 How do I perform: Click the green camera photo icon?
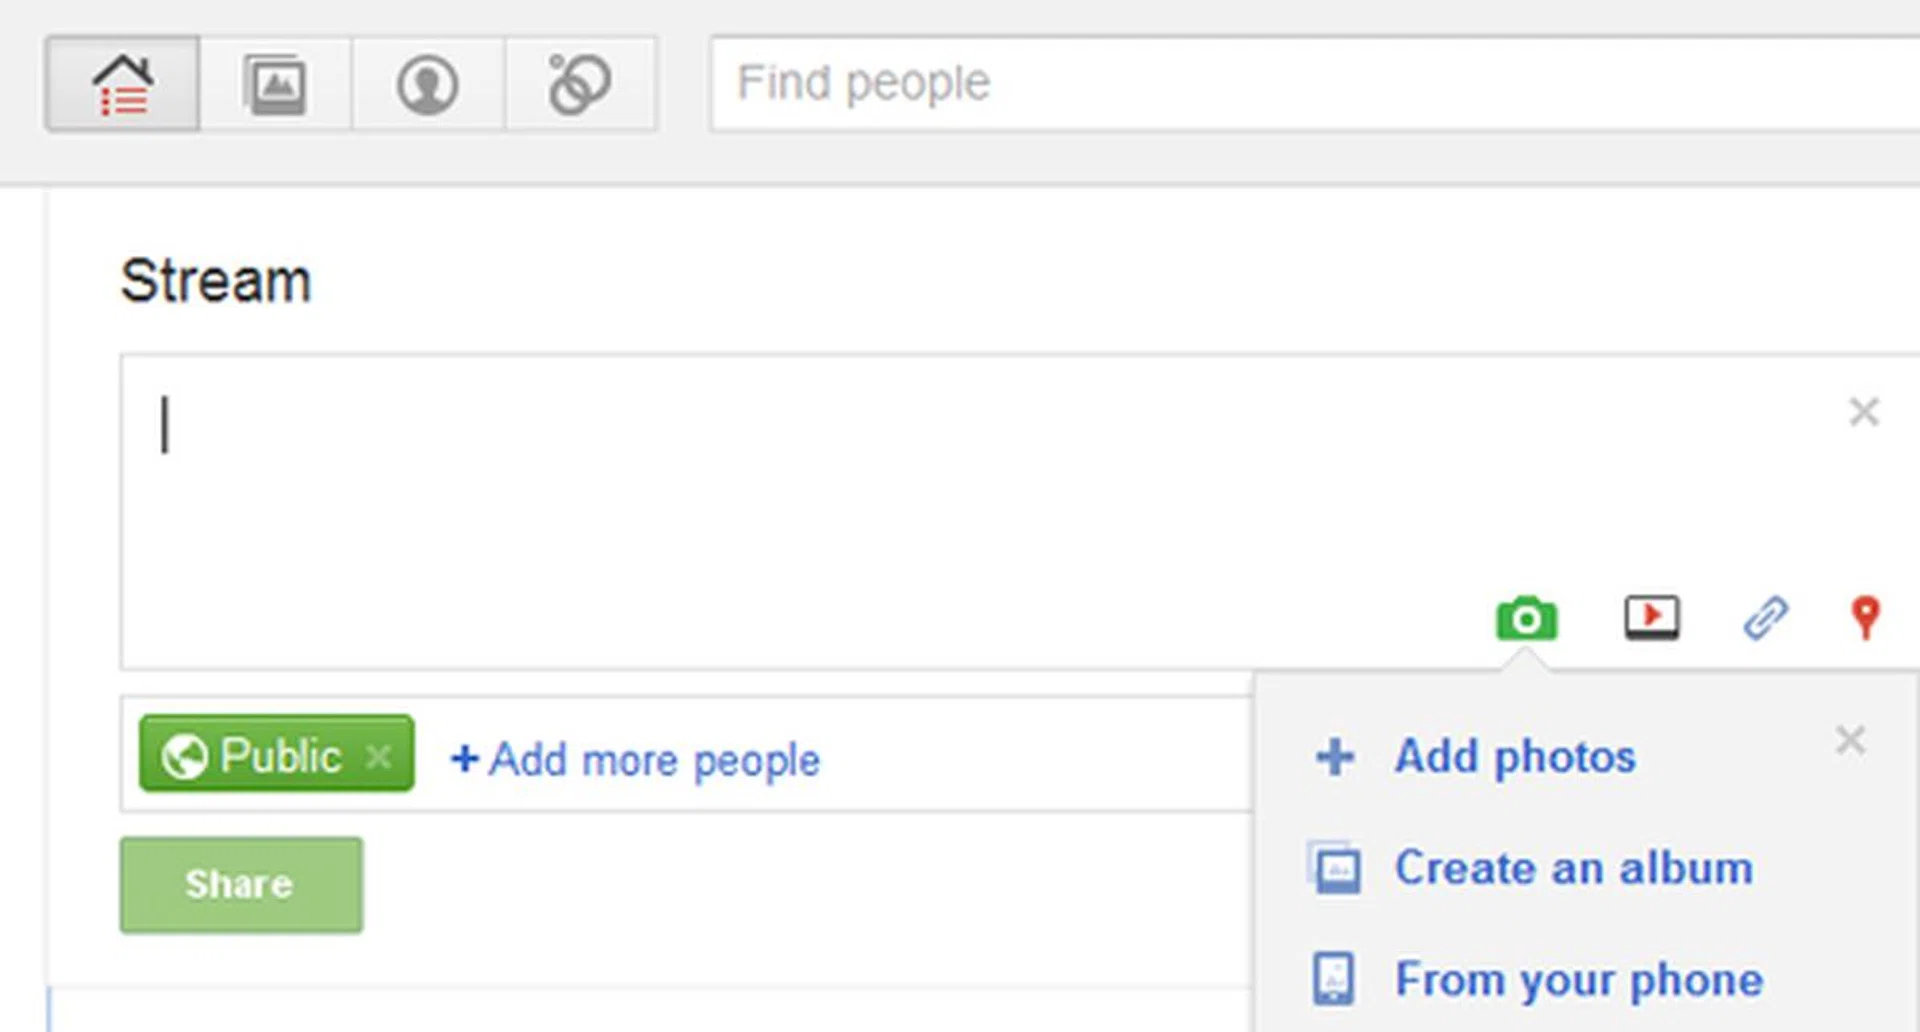click(x=1526, y=618)
